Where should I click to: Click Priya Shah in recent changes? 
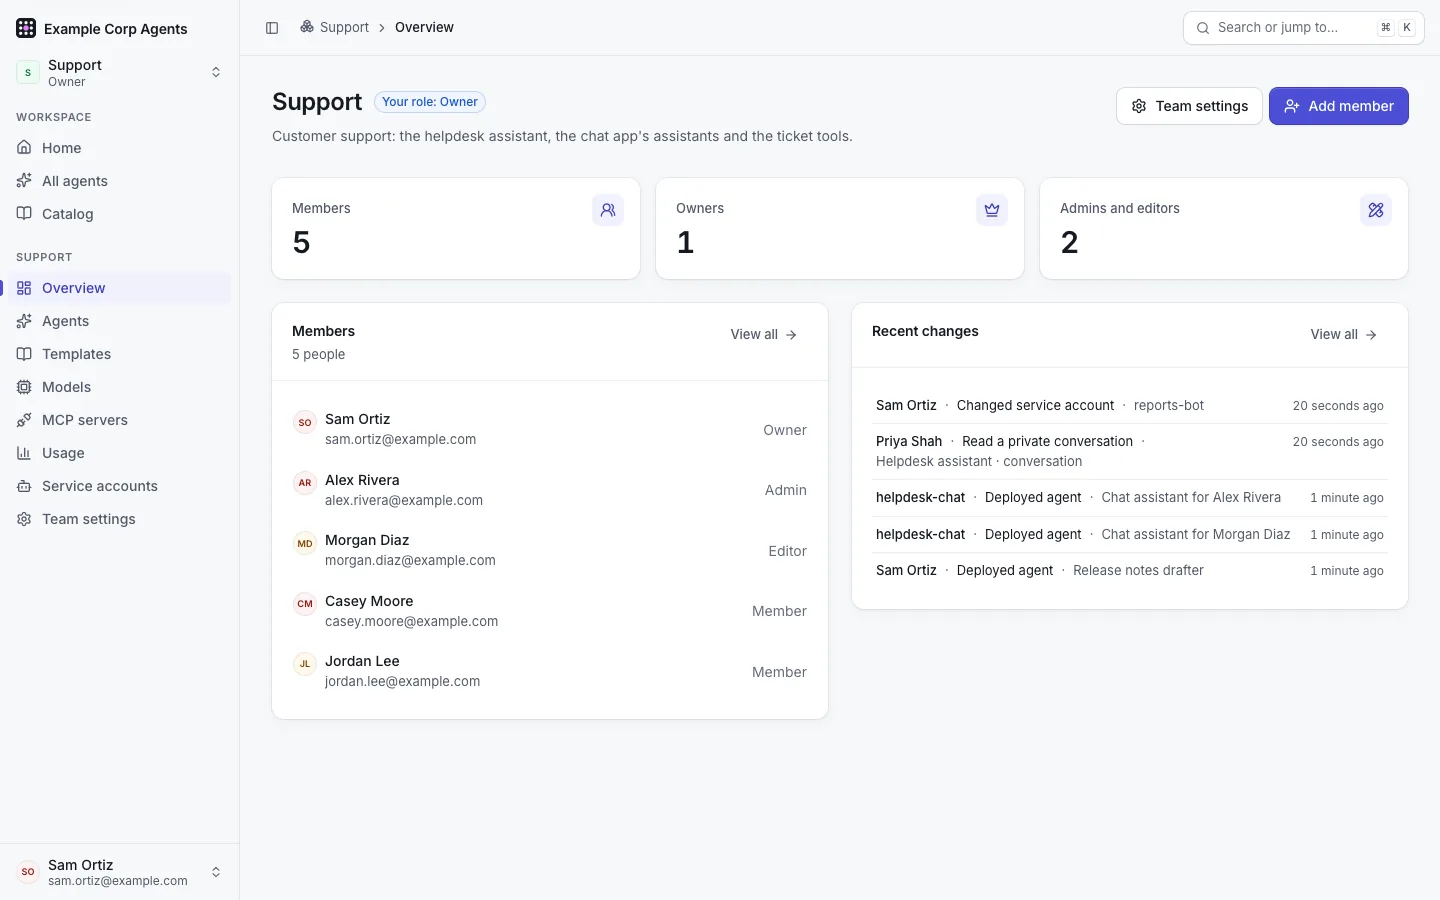pyautogui.click(x=909, y=442)
